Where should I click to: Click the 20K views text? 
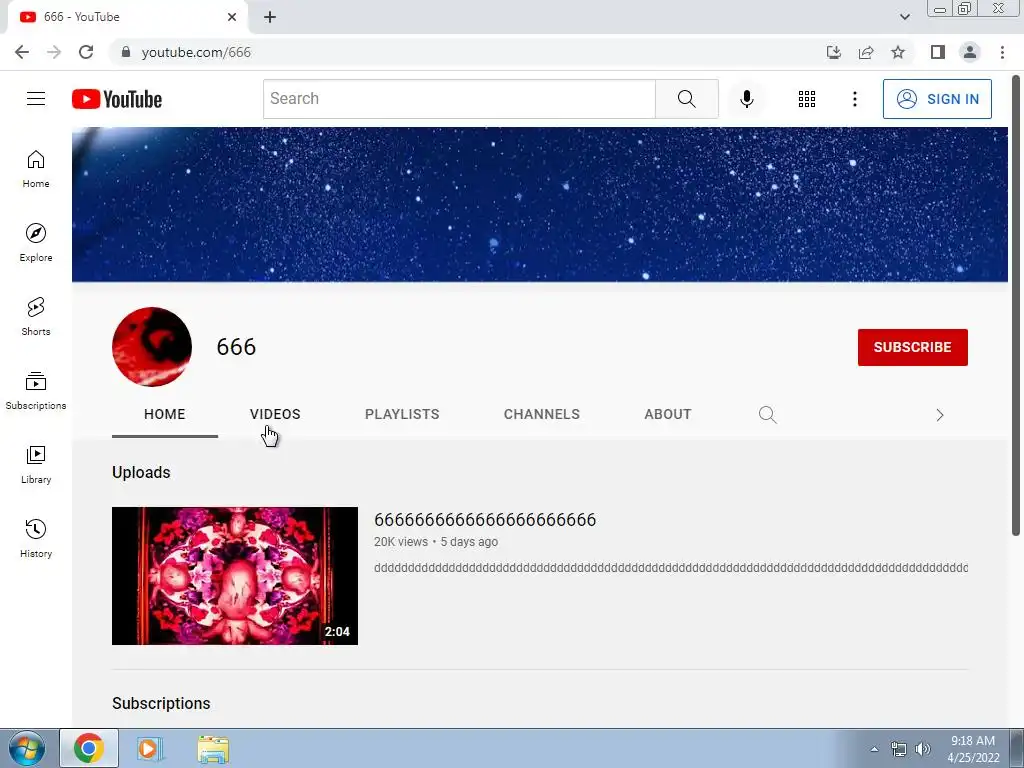[400, 541]
